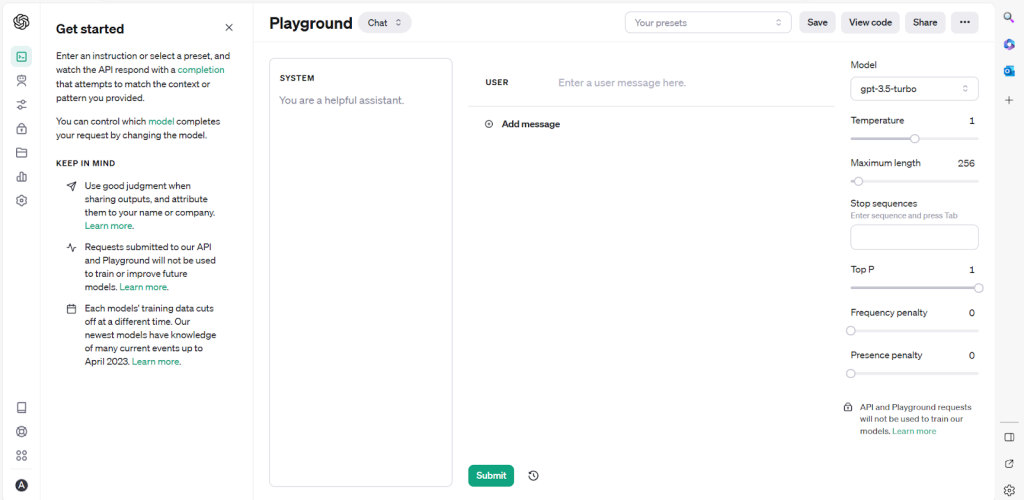Click the Frequency penalty slider handle
Screen dimensions: 1024x500
pos(851,331)
